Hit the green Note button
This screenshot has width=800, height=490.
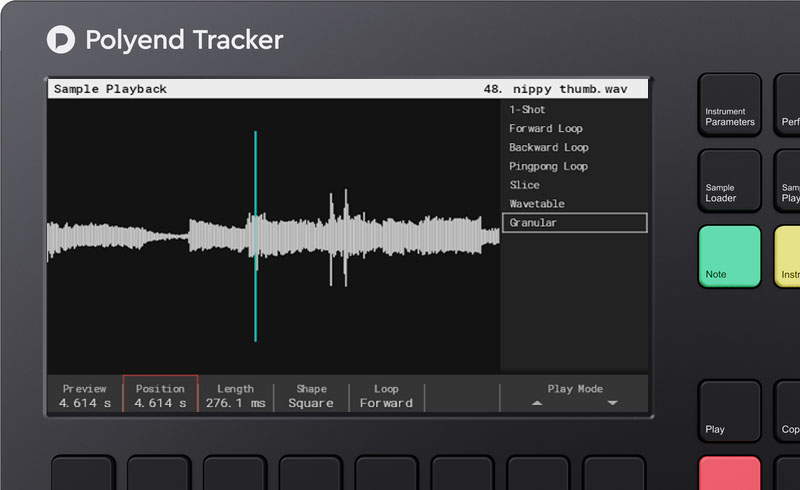730,256
